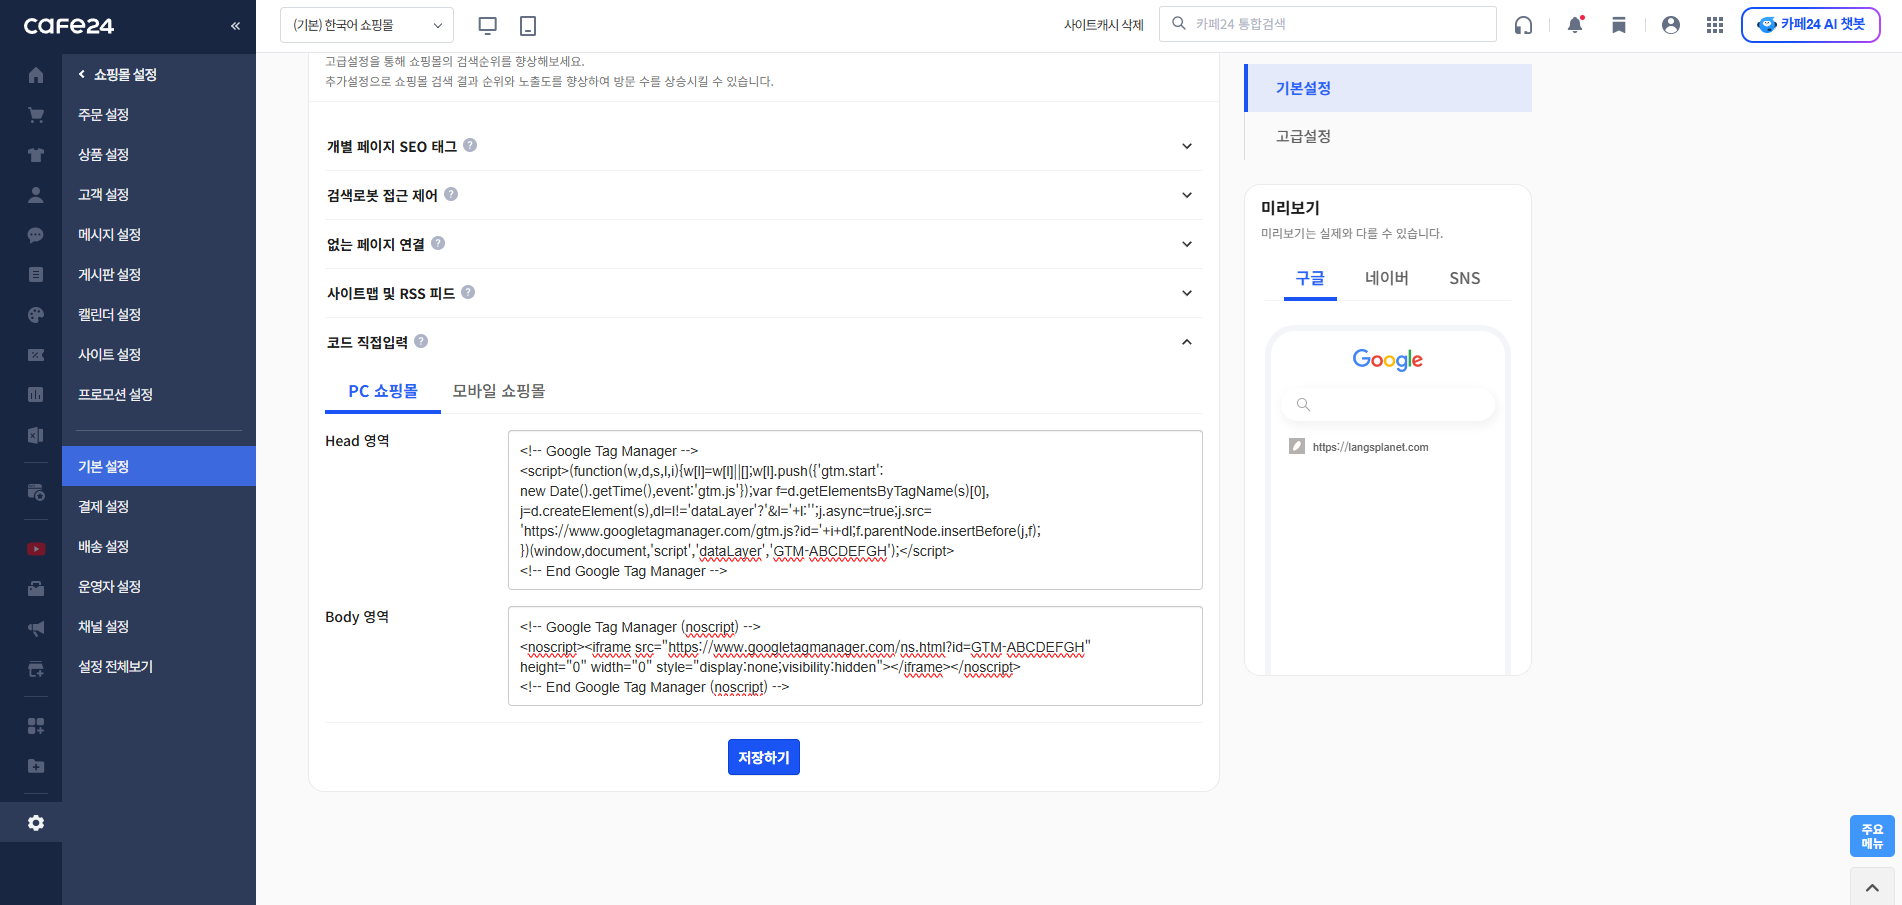1902x905 pixels.
Task: Open the nine-dot apps grid icon
Action: [x=1715, y=25]
